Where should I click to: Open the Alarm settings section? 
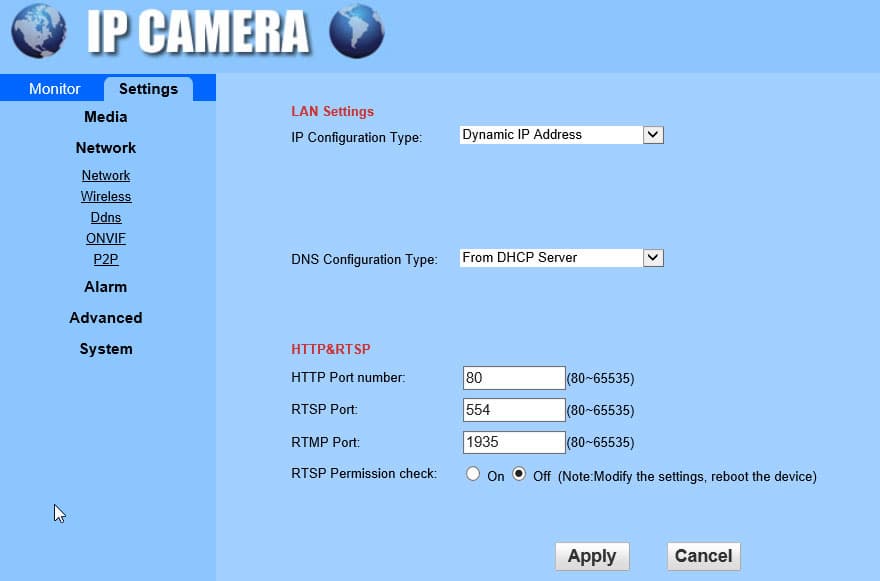pos(106,287)
